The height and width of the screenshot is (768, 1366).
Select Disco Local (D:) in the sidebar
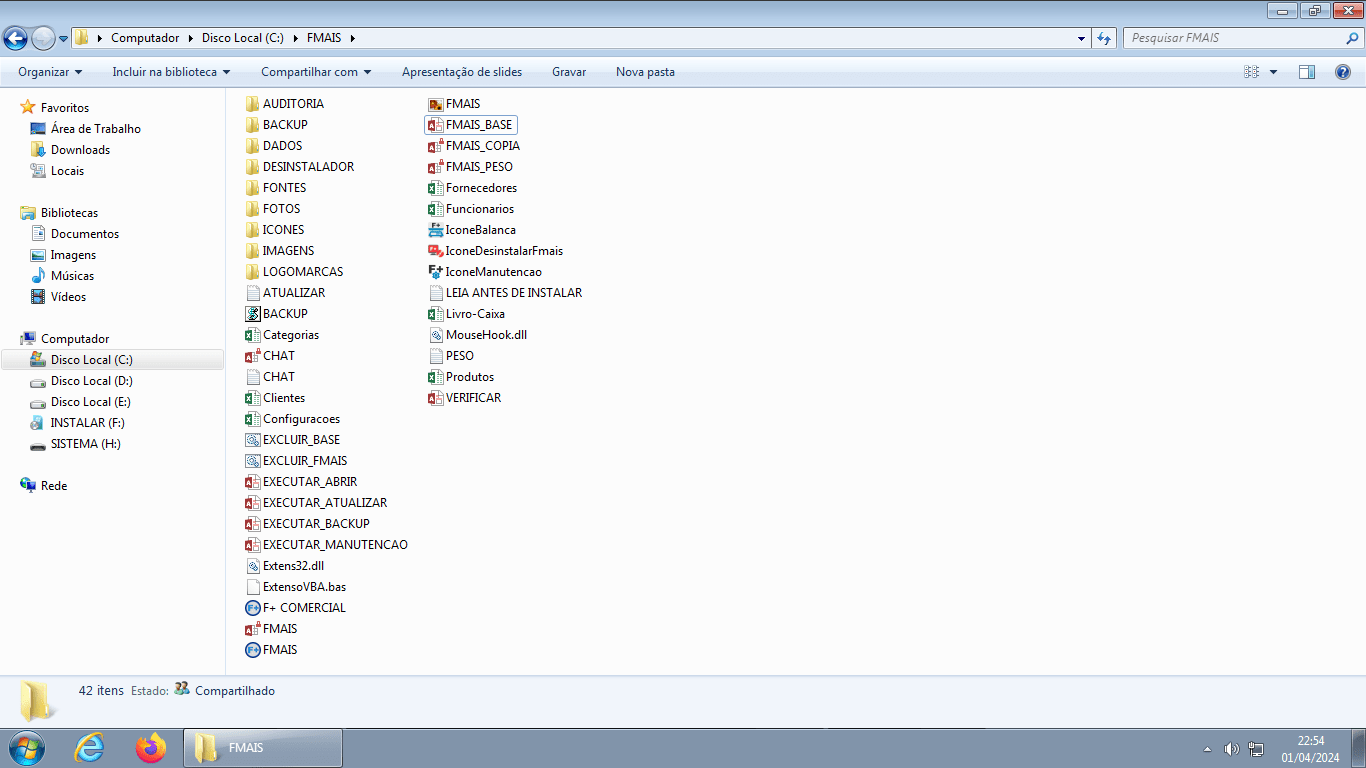tap(92, 381)
